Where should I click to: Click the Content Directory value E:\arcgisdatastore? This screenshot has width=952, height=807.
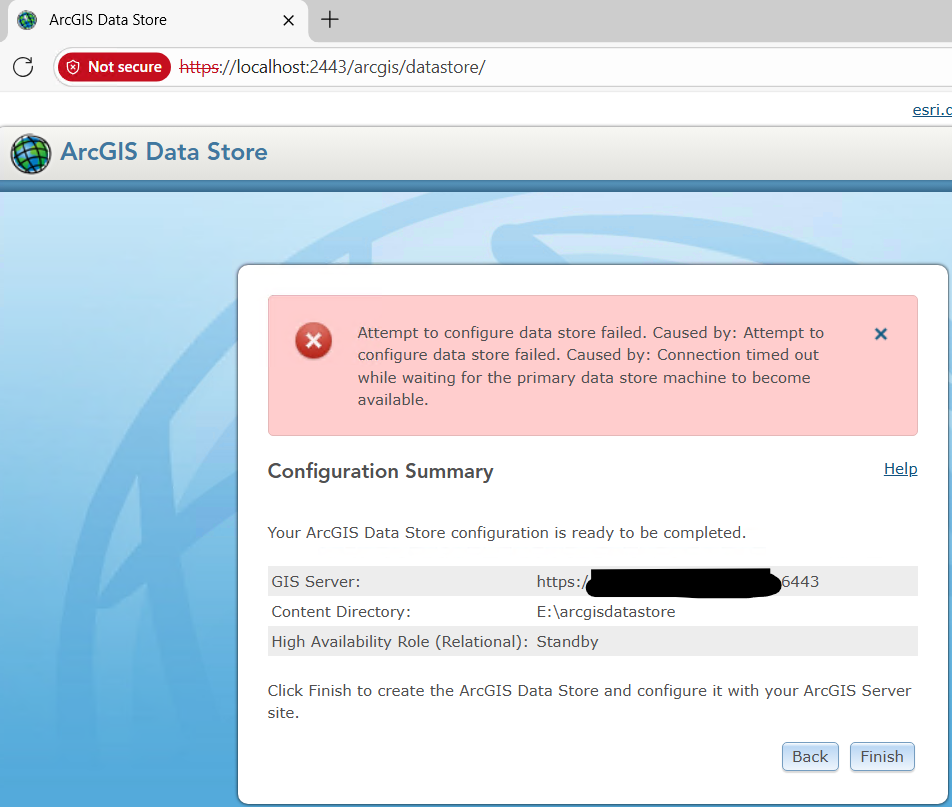(x=606, y=611)
